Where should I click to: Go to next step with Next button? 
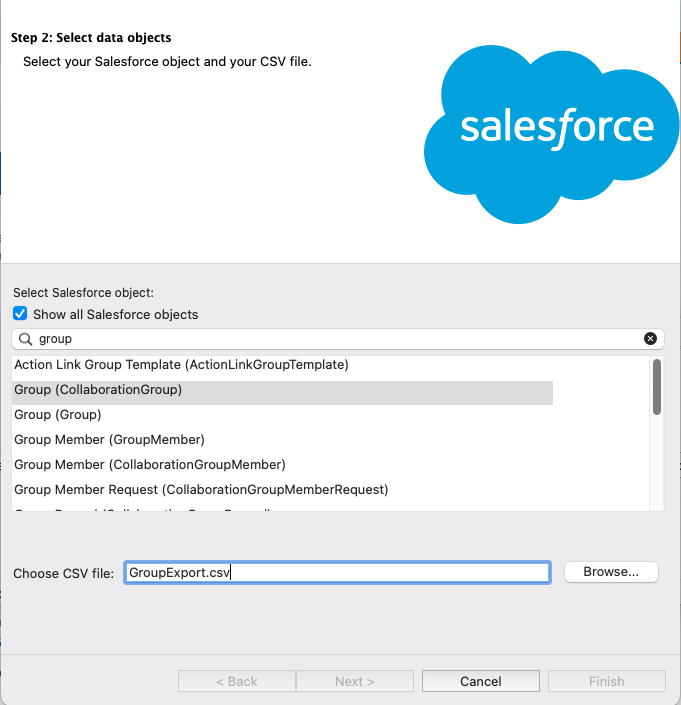355,681
